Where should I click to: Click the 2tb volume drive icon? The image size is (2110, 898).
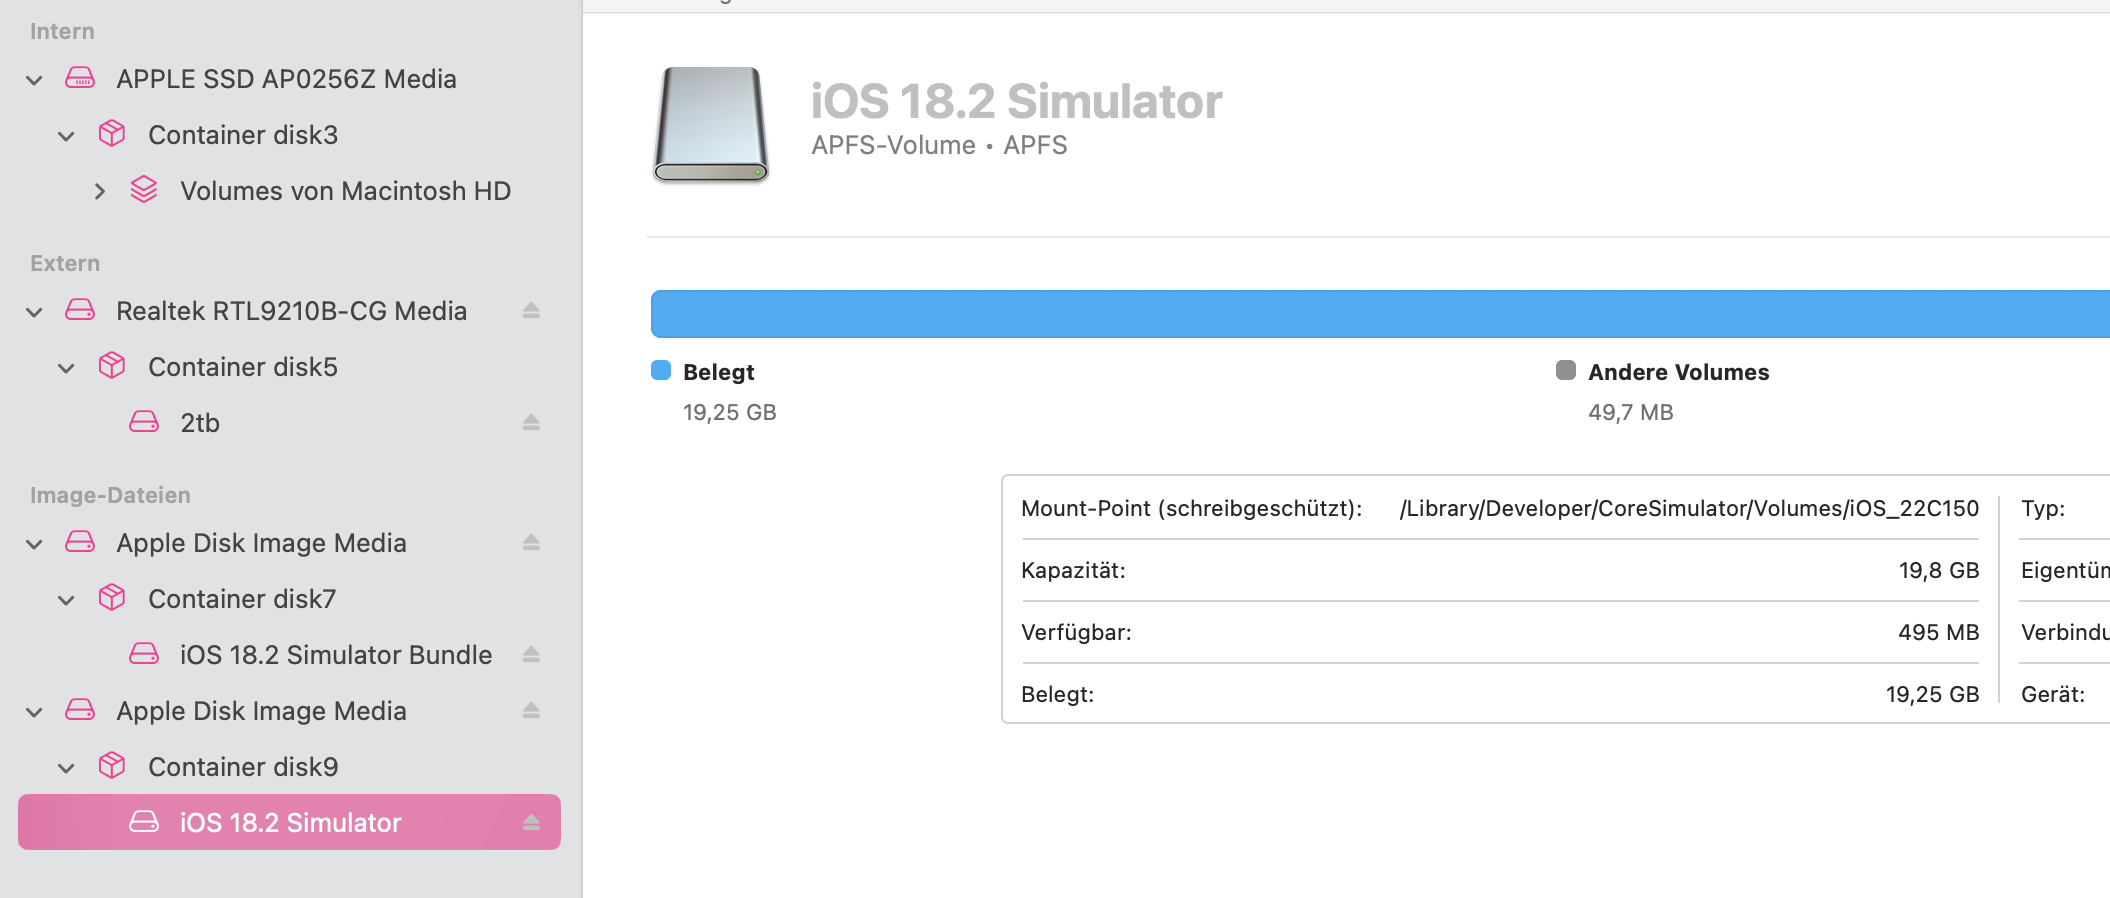click(x=144, y=422)
